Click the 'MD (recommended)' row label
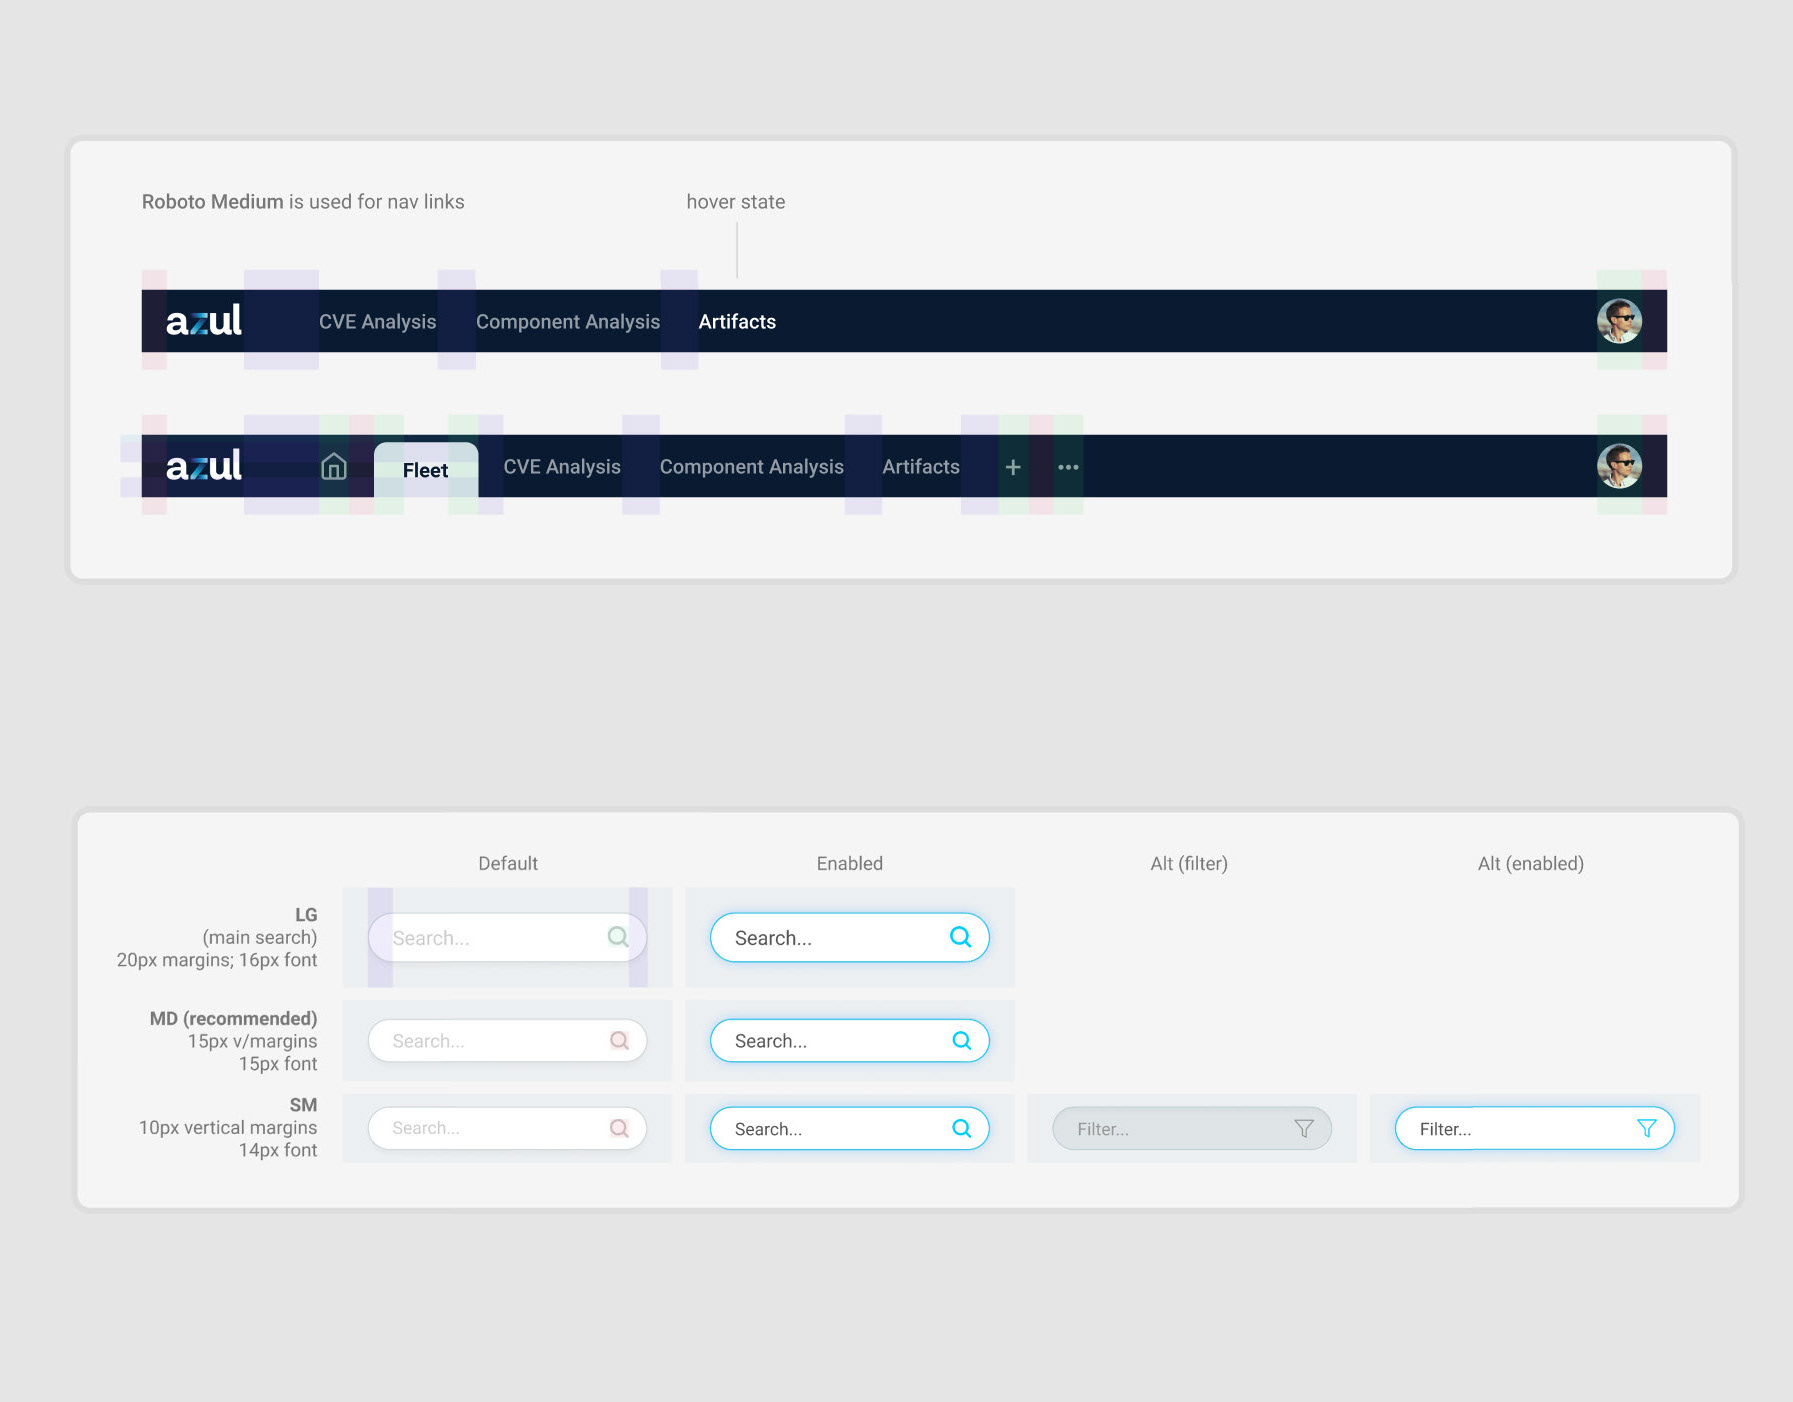 point(233,1018)
